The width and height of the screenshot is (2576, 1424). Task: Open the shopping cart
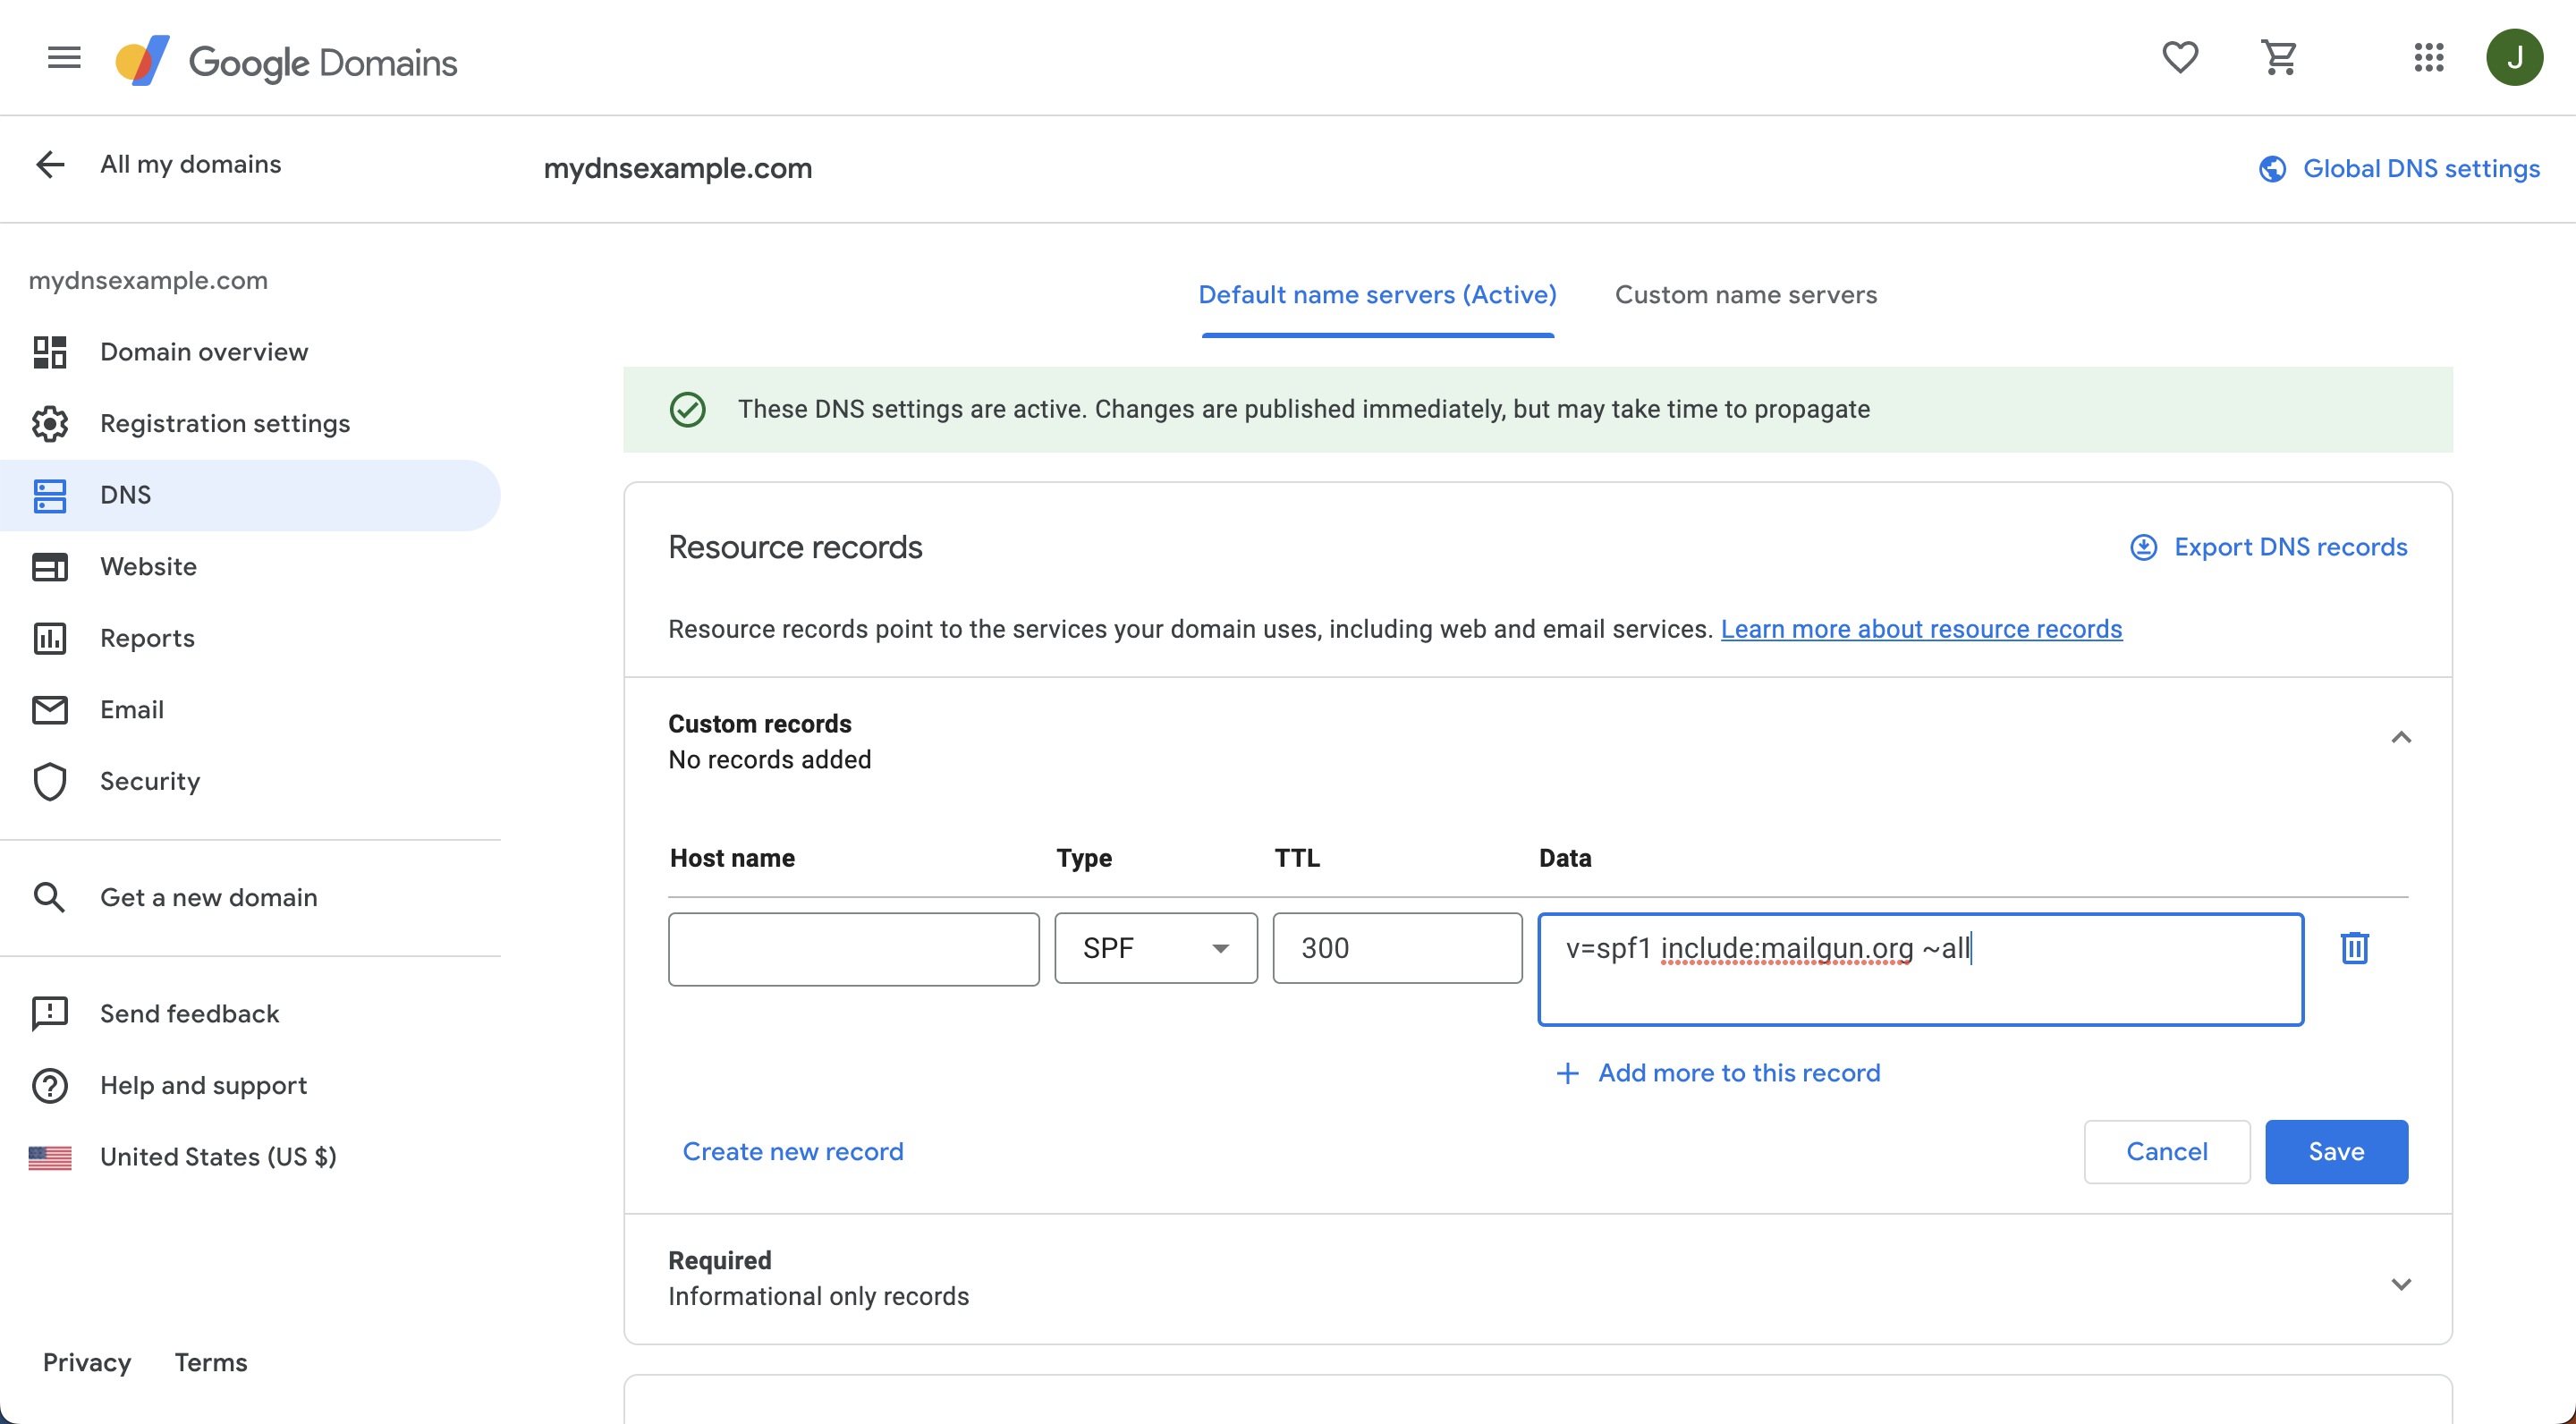tap(2280, 57)
